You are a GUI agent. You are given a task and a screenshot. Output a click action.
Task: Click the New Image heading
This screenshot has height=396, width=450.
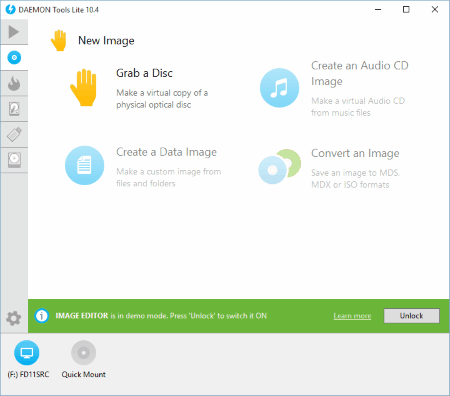click(x=106, y=41)
